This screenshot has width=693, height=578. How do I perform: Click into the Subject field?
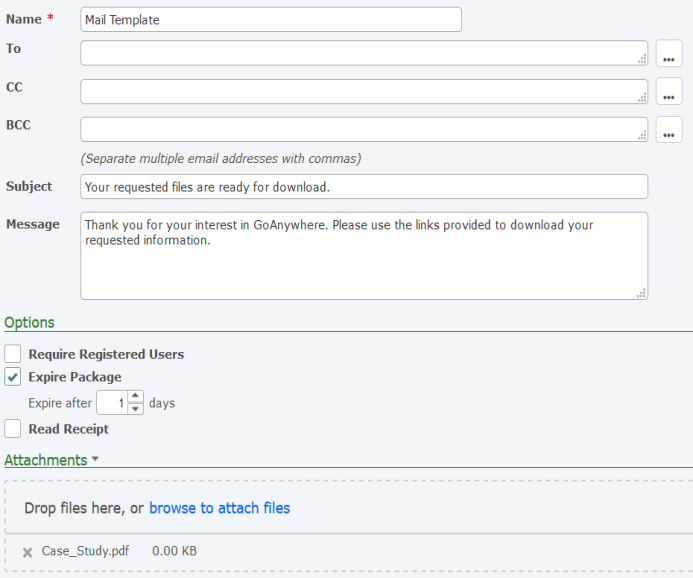tap(364, 187)
